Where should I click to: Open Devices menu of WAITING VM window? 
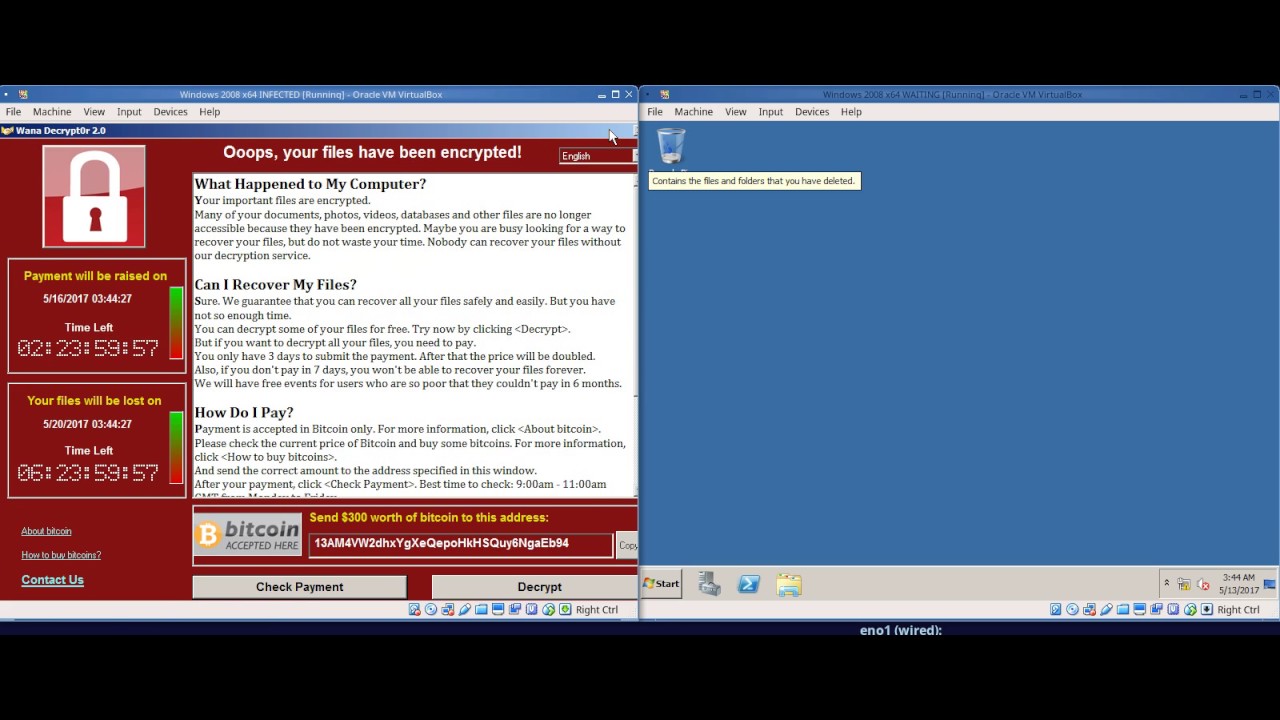[x=812, y=112]
